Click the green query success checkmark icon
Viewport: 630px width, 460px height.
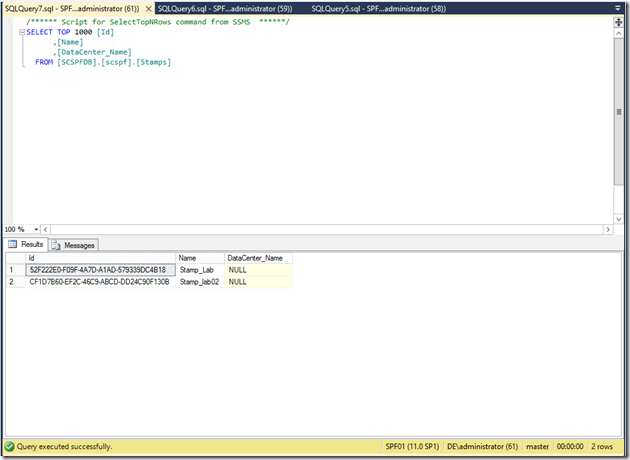[10, 446]
